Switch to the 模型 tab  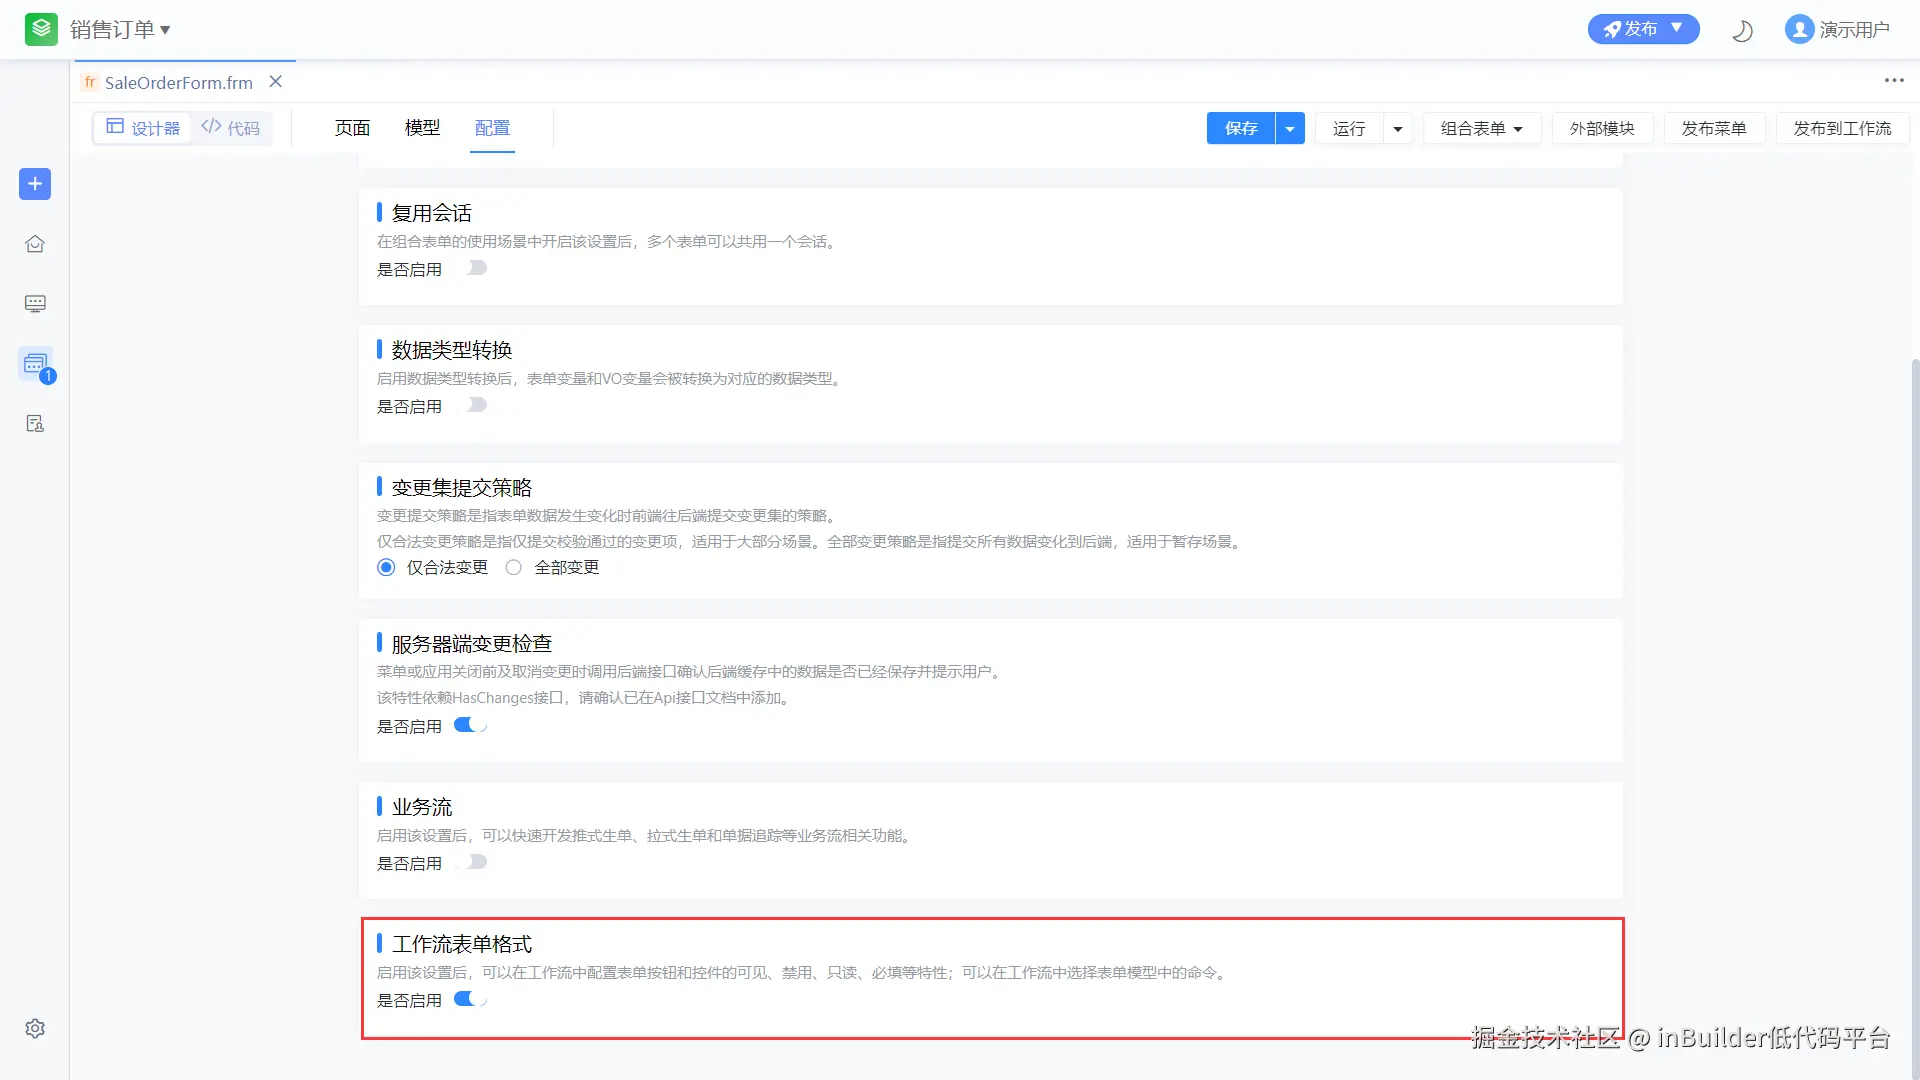pos(422,128)
